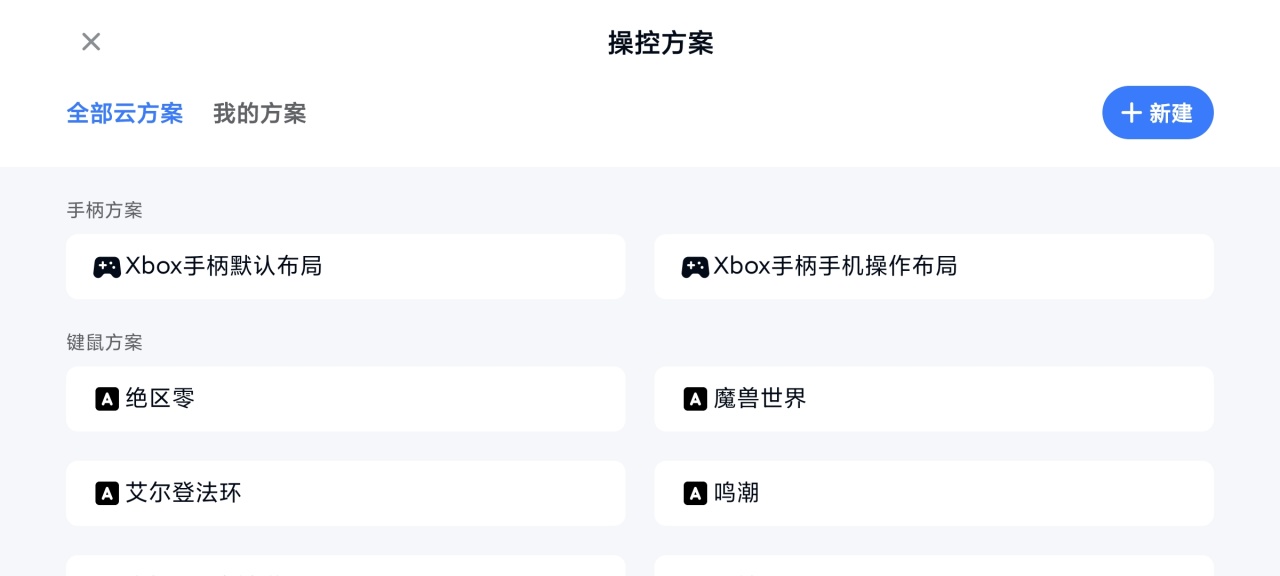The width and height of the screenshot is (1280, 576).
Task: Choose the 鸣潮 scheme card
Action: click(934, 493)
